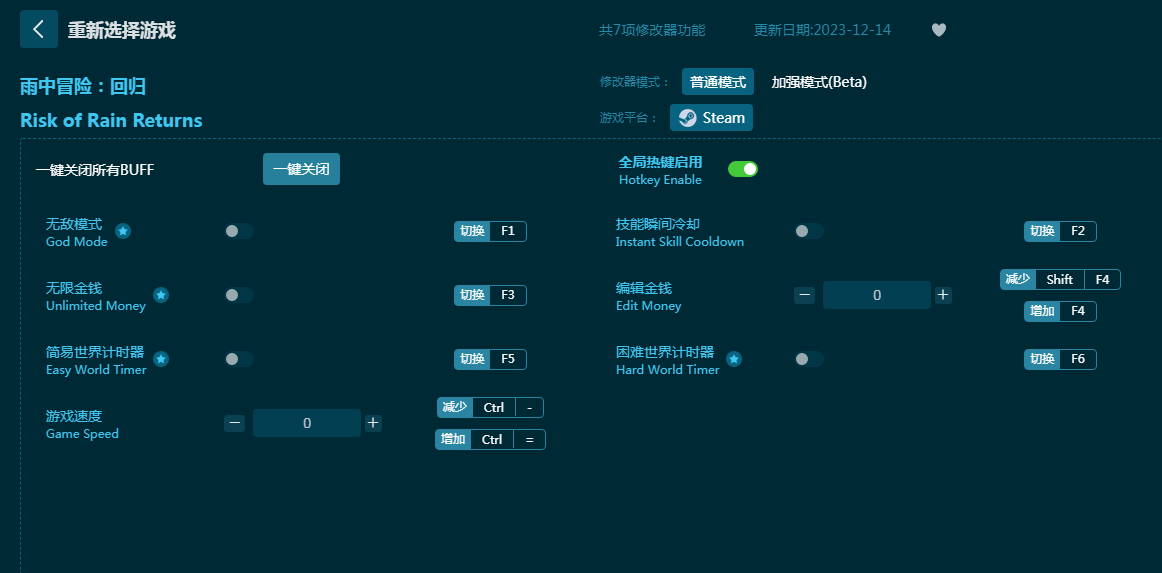This screenshot has height=573, width=1162.
Task: Decrease Game Speed with the minus button
Action: [x=234, y=423]
